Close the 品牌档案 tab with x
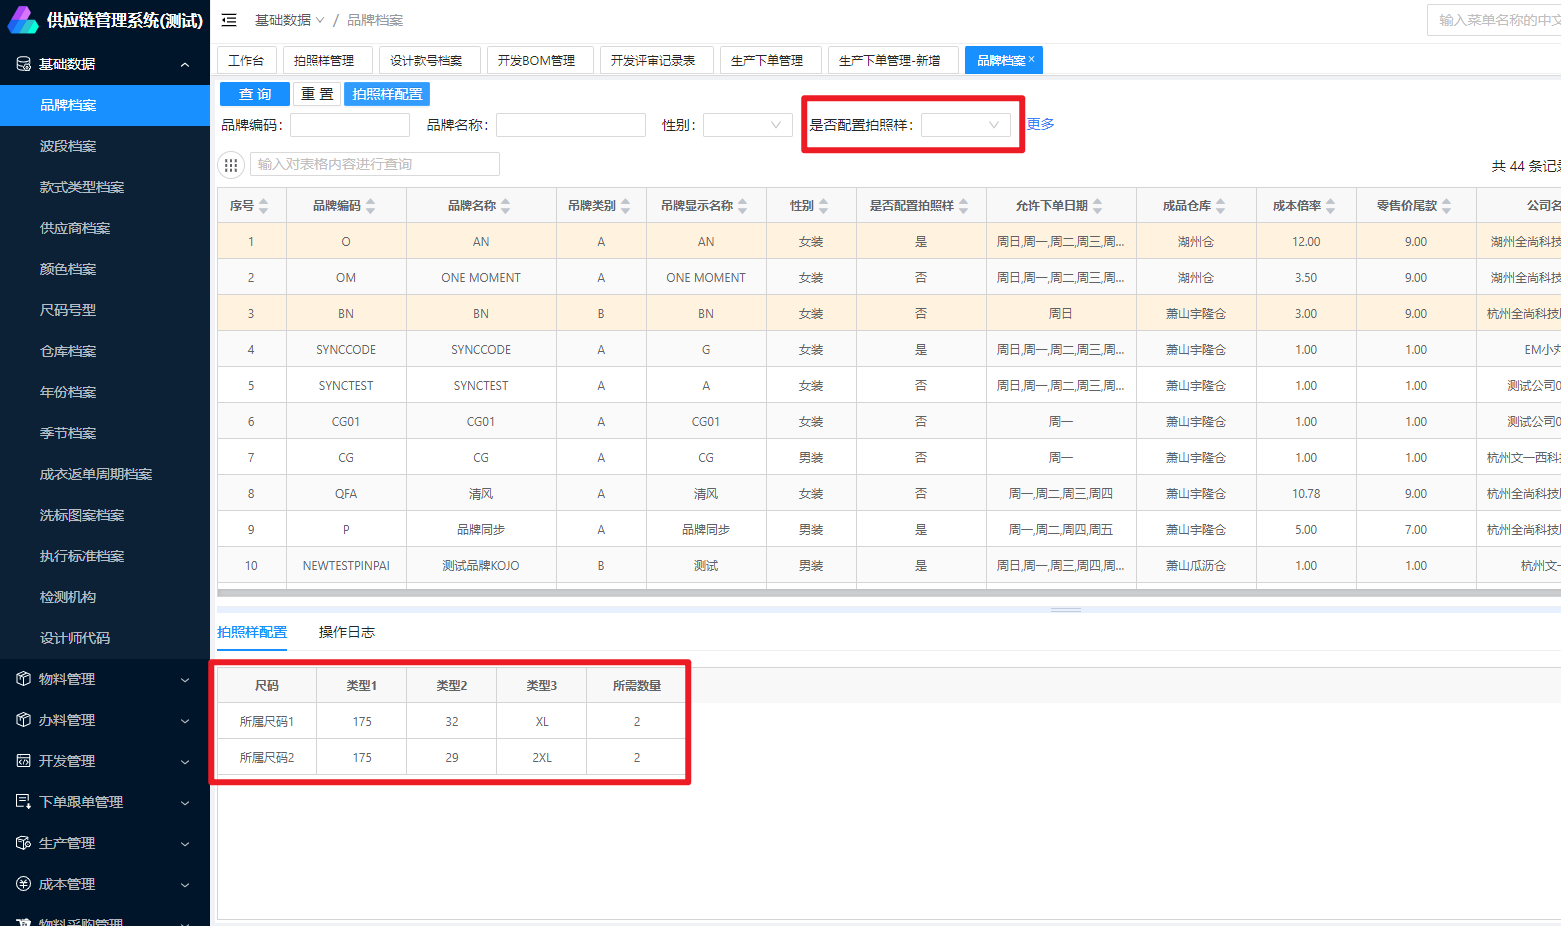This screenshot has height=926, width=1561. [x=1032, y=59]
